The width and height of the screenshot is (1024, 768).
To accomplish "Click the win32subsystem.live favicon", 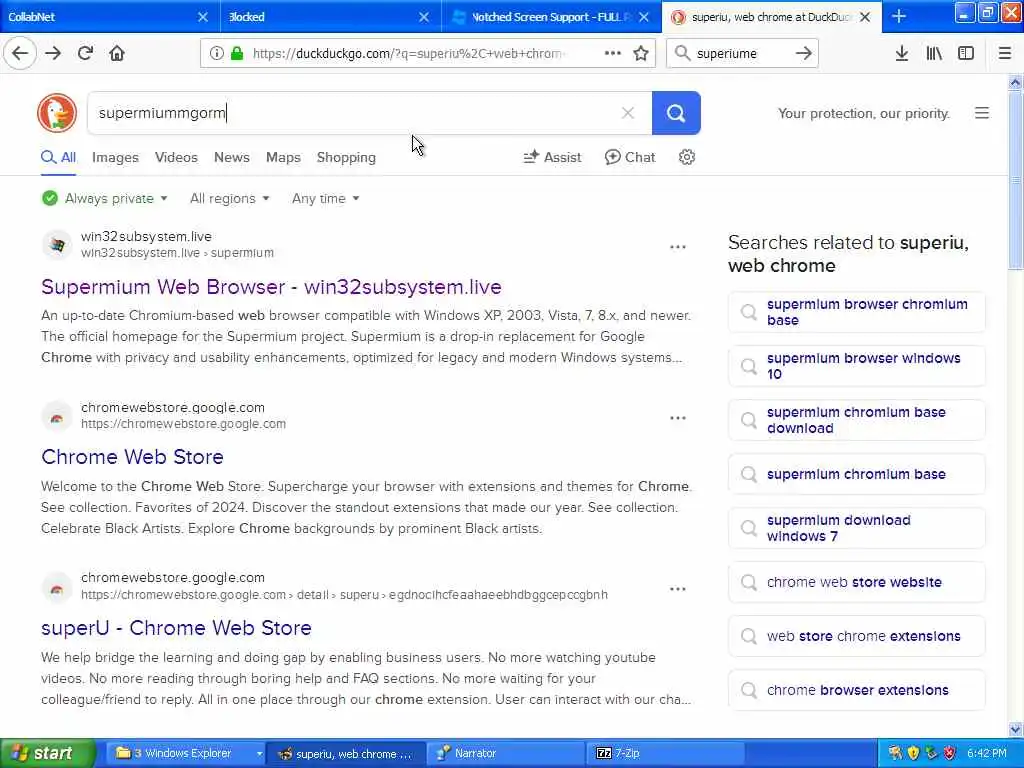I will click(57, 245).
